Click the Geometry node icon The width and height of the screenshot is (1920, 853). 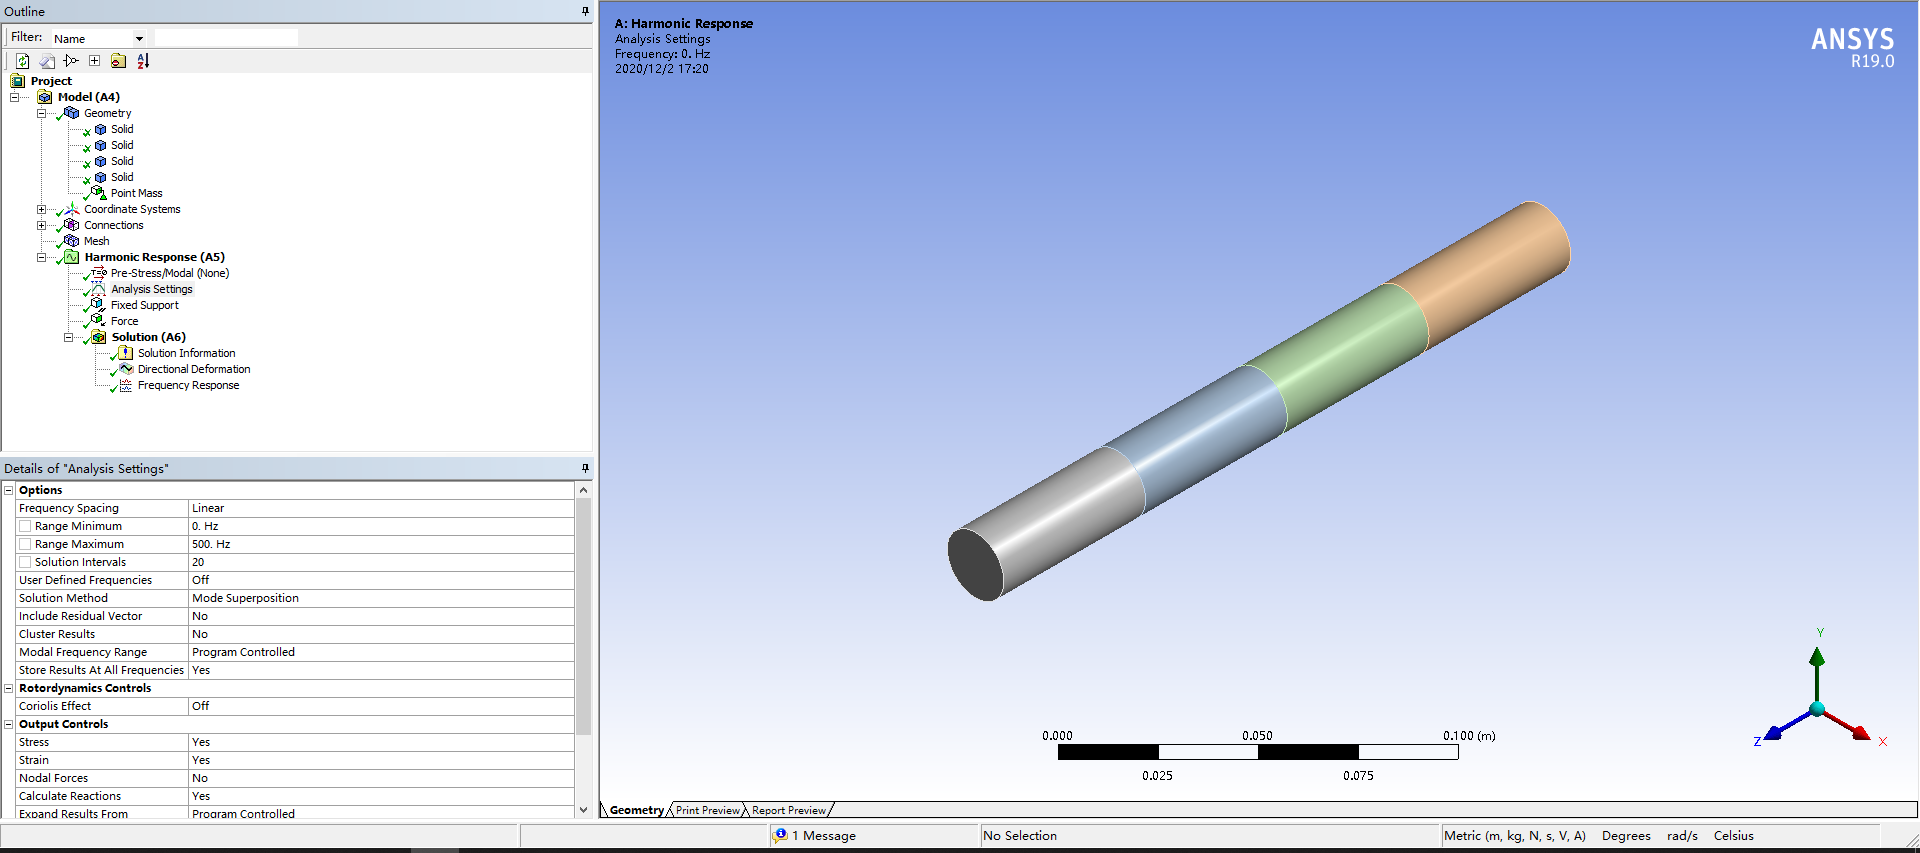click(71, 113)
